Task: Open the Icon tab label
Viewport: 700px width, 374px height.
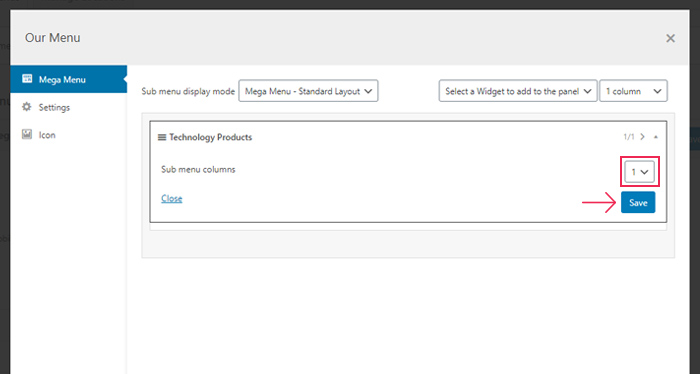Action: (47, 135)
